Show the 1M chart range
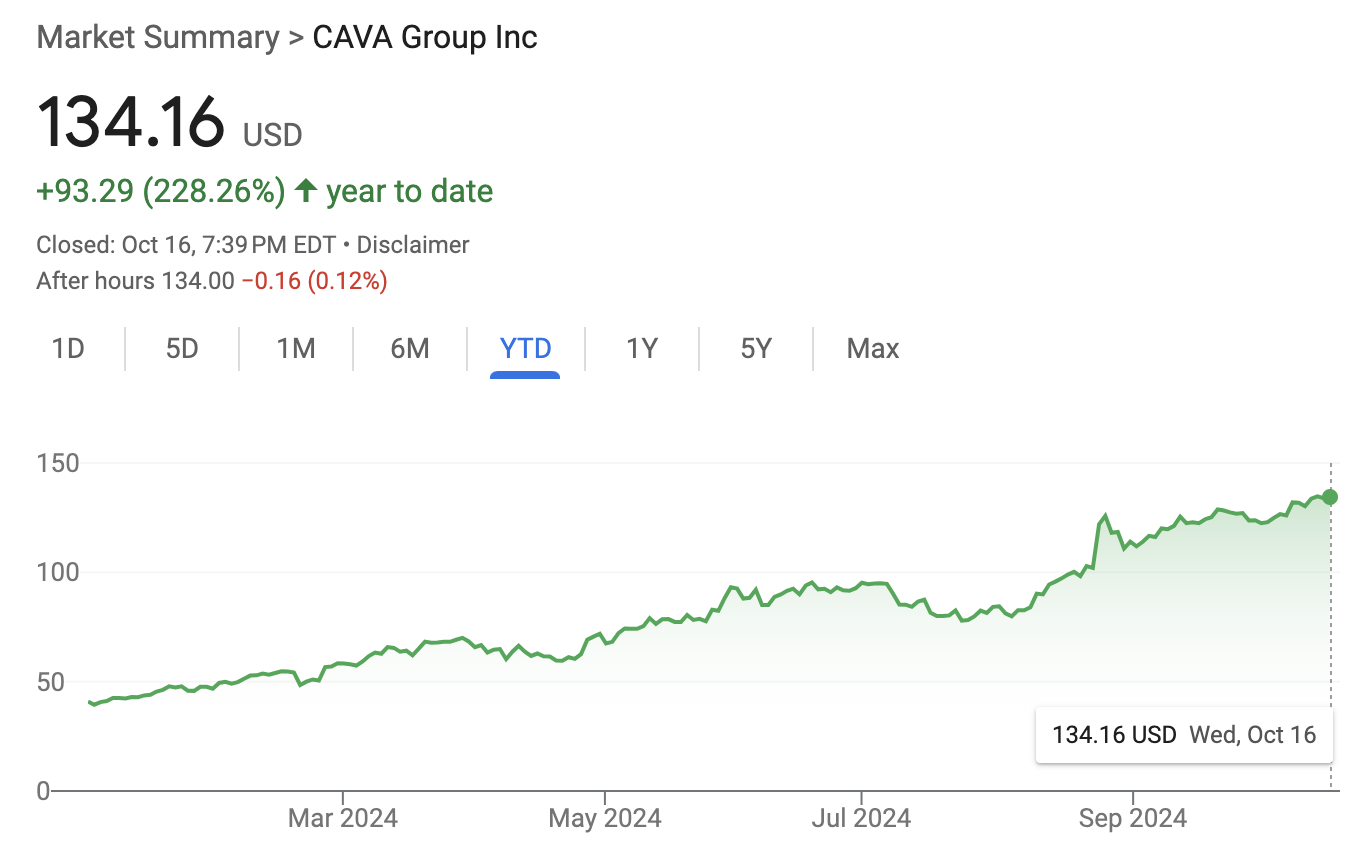Viewport: 1356px width, 860px height. (296, 348)
